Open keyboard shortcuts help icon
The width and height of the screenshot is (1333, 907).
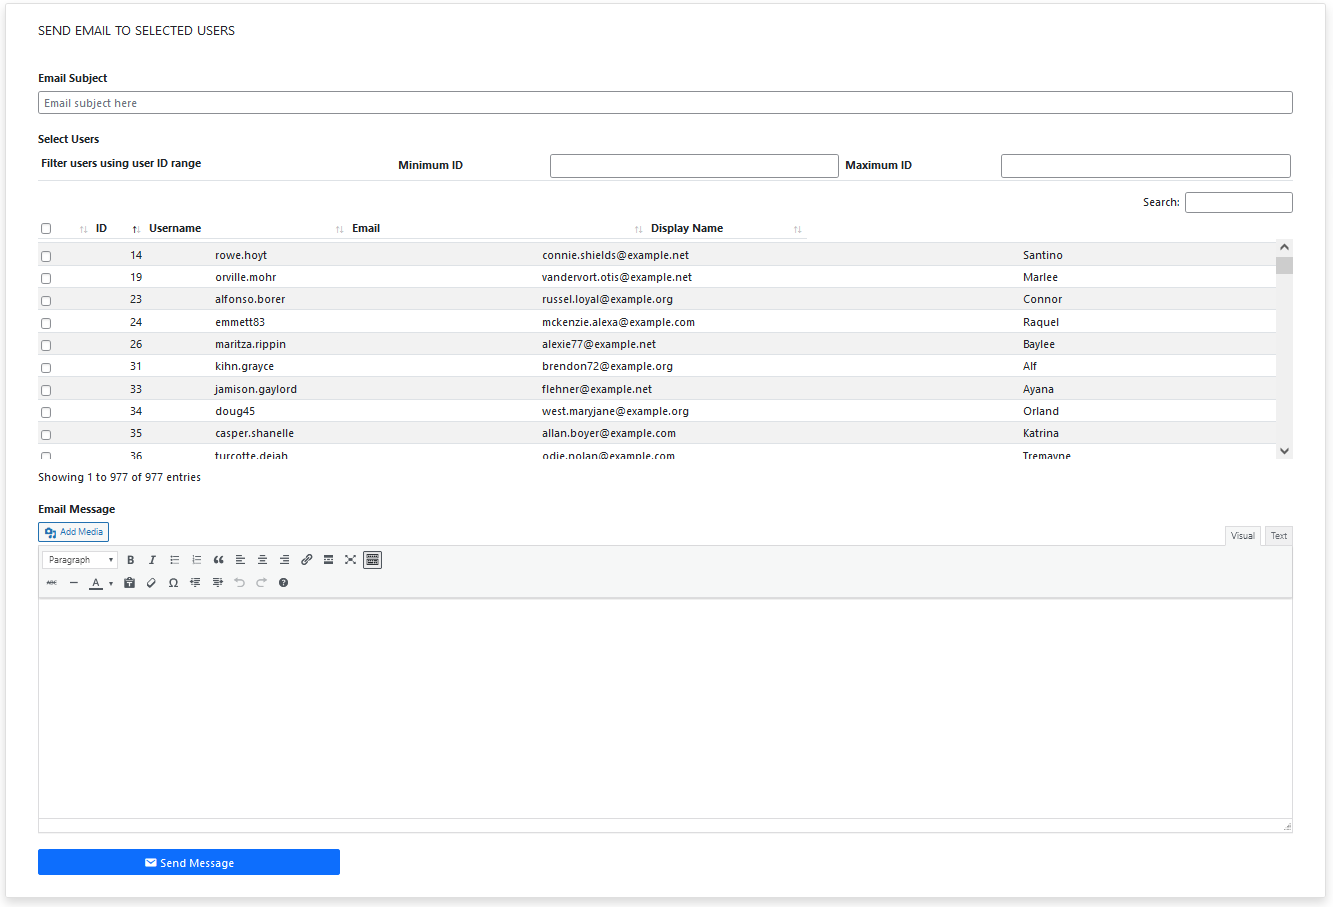click(x=283, y=583)
